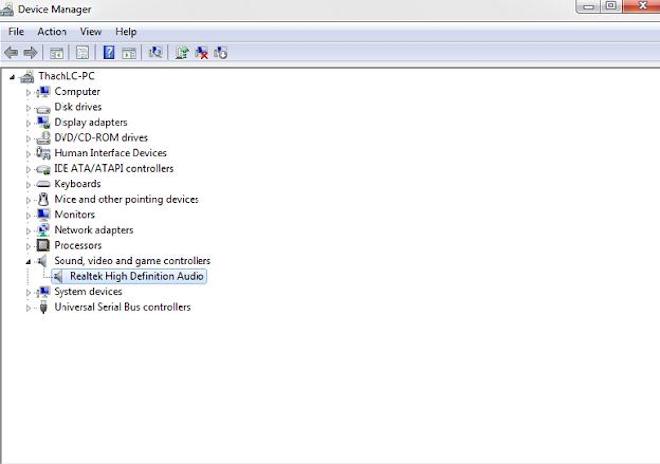The height and width of the screenshot is (464, 660).
Task: Click Uninstall device icon with red X
Action: tap(201, 53)
